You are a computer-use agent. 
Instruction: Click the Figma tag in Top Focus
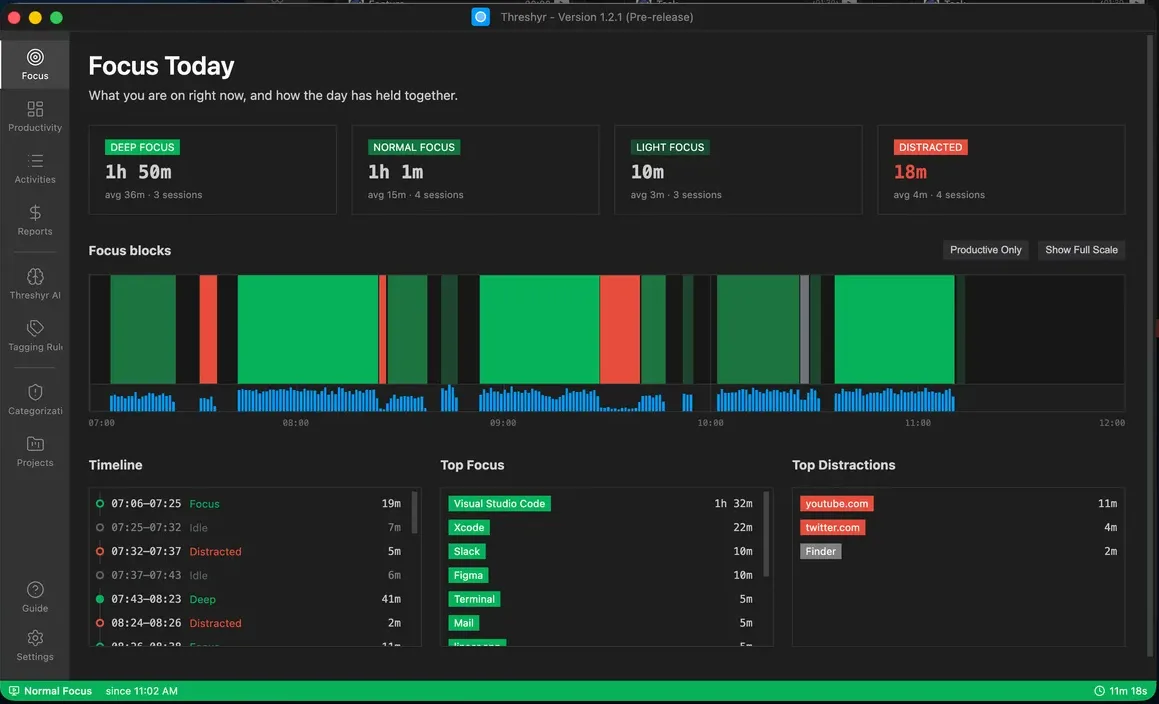tap(468, 575)
